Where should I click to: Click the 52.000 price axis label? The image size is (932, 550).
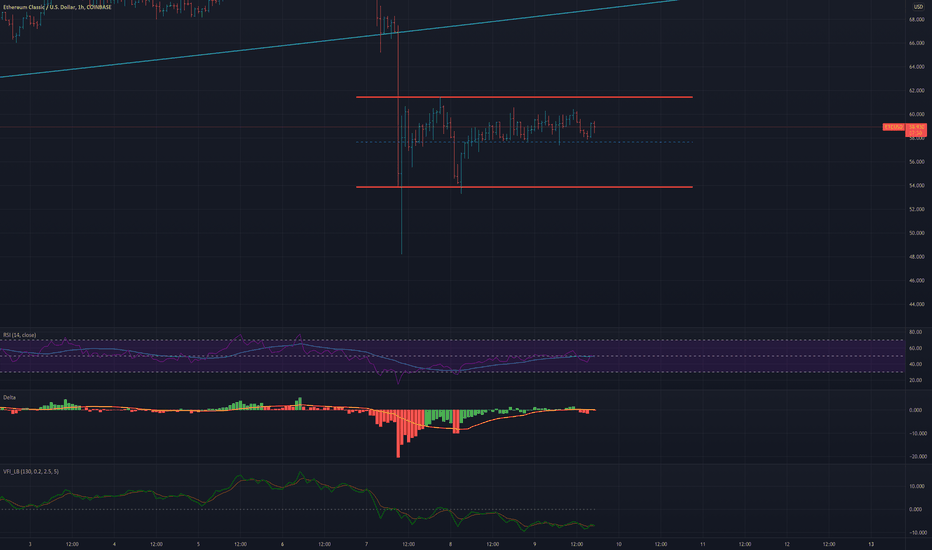[x=917, y=209]
